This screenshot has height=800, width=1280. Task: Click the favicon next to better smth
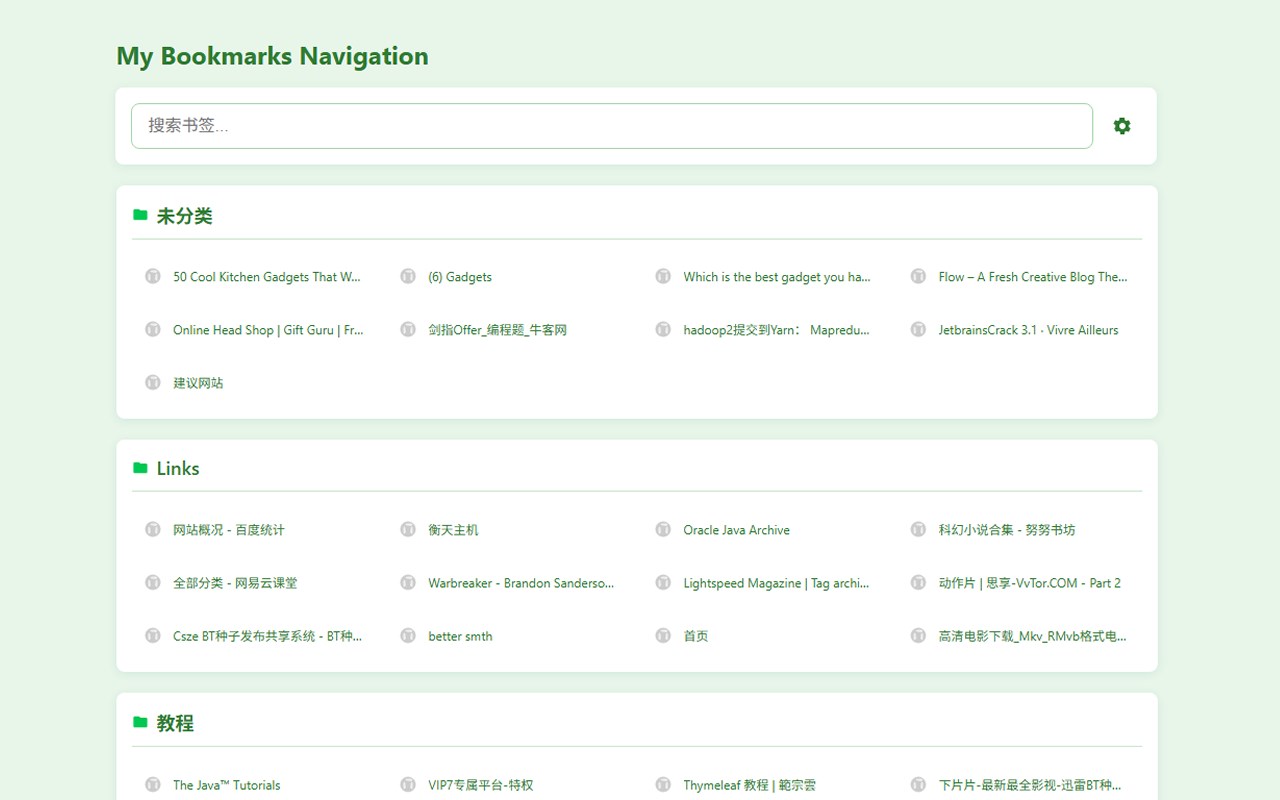click(x=408, y=636)
